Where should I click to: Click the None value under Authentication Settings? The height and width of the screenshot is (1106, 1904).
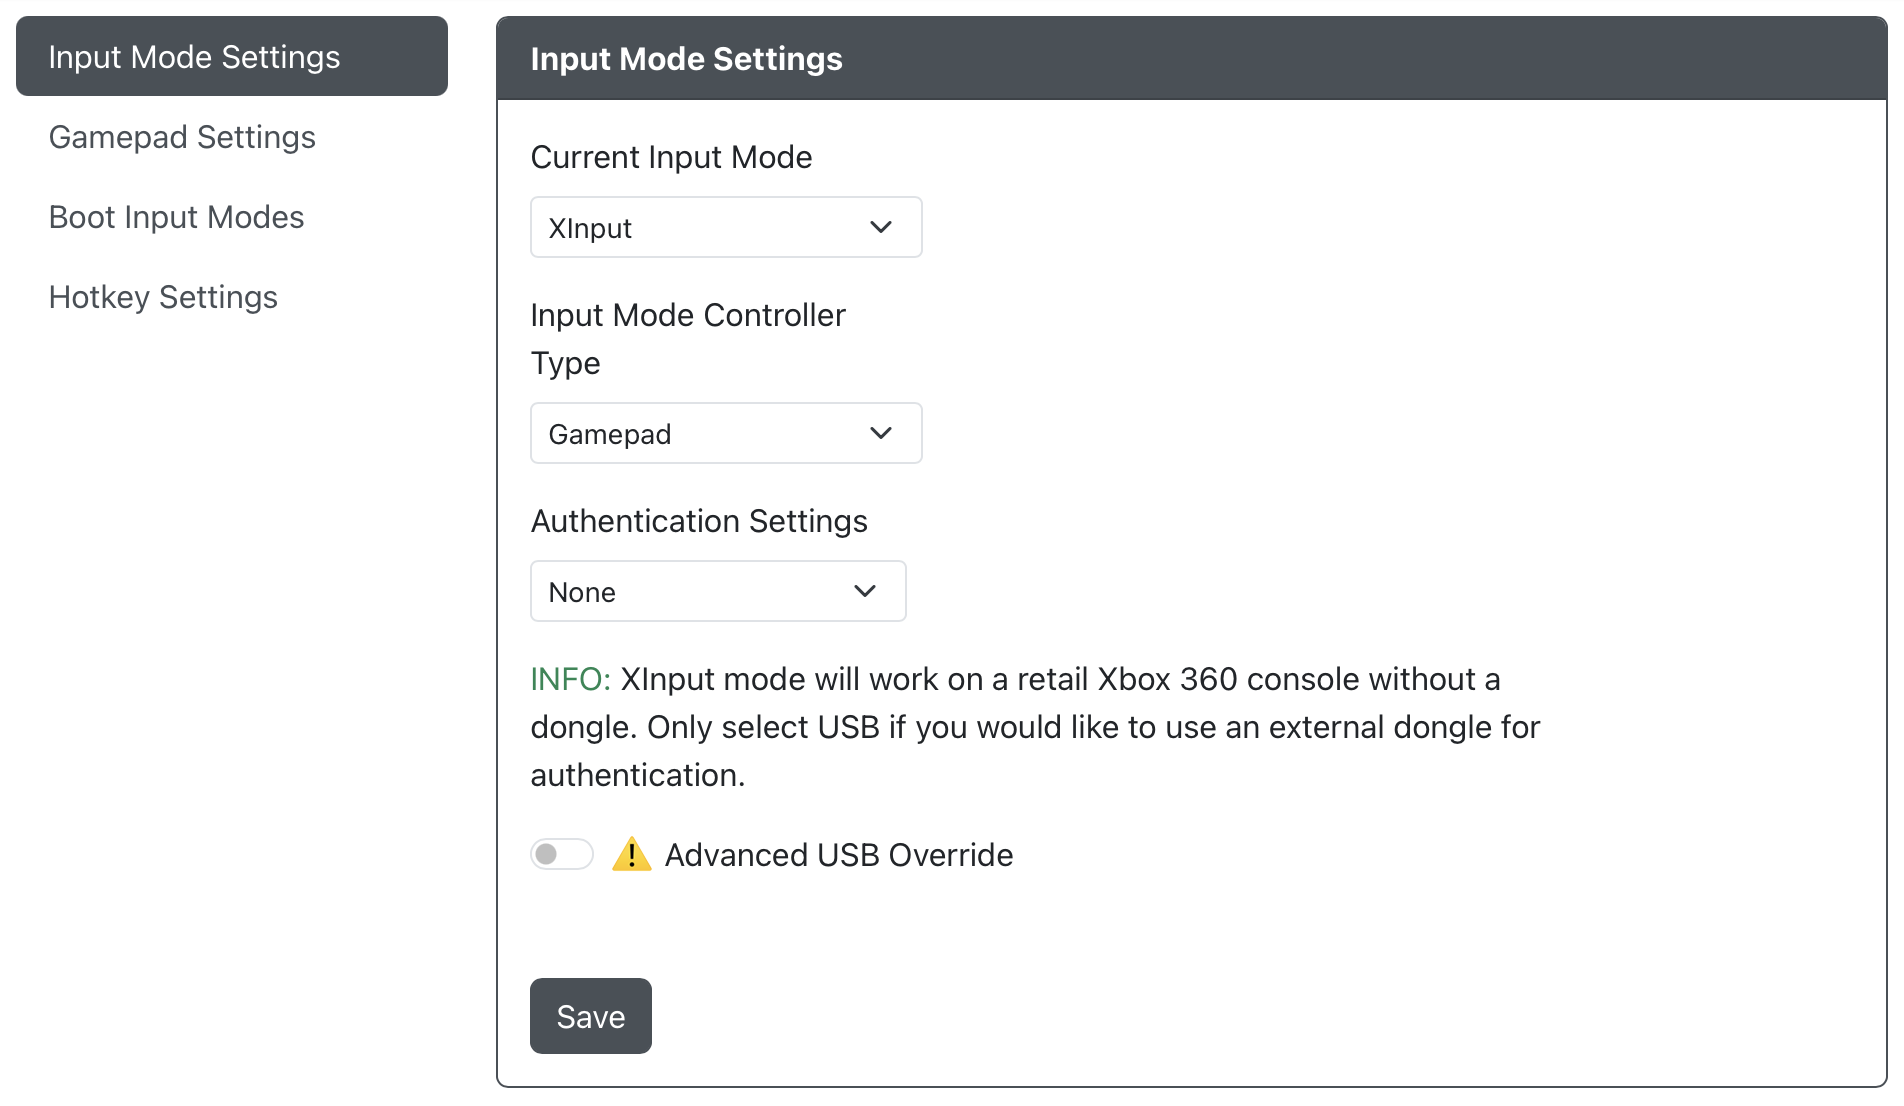(581, 591)
